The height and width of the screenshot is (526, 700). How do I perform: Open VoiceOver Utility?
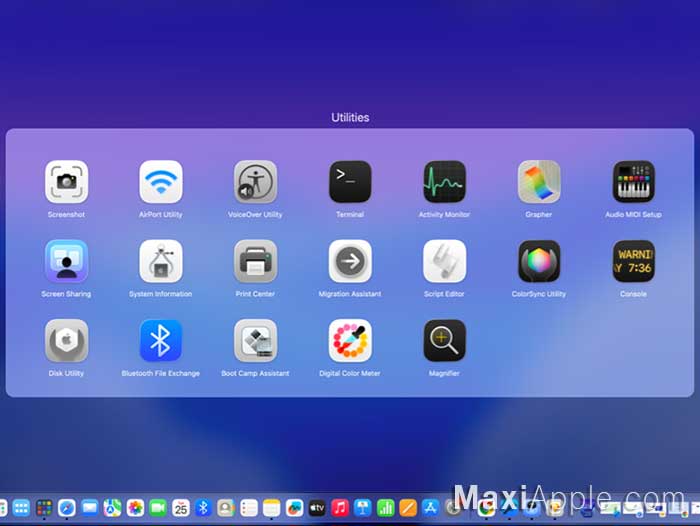255,182
